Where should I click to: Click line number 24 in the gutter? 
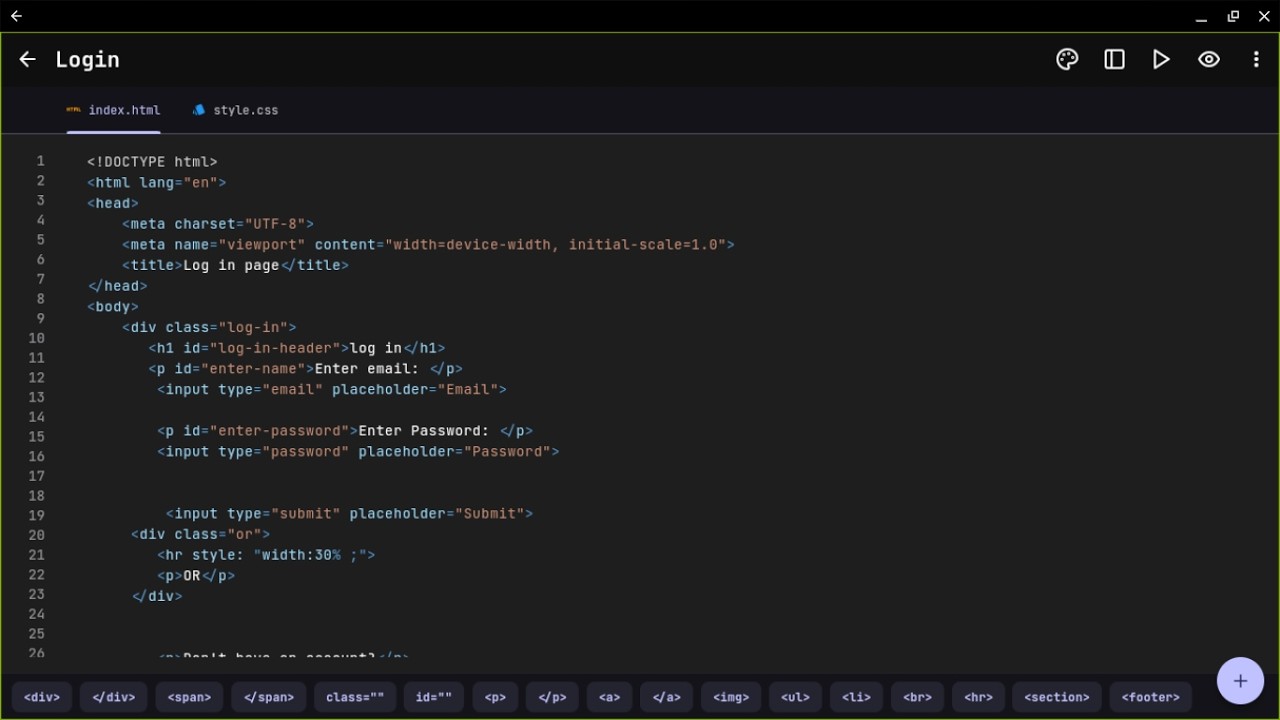click(36, 614)
